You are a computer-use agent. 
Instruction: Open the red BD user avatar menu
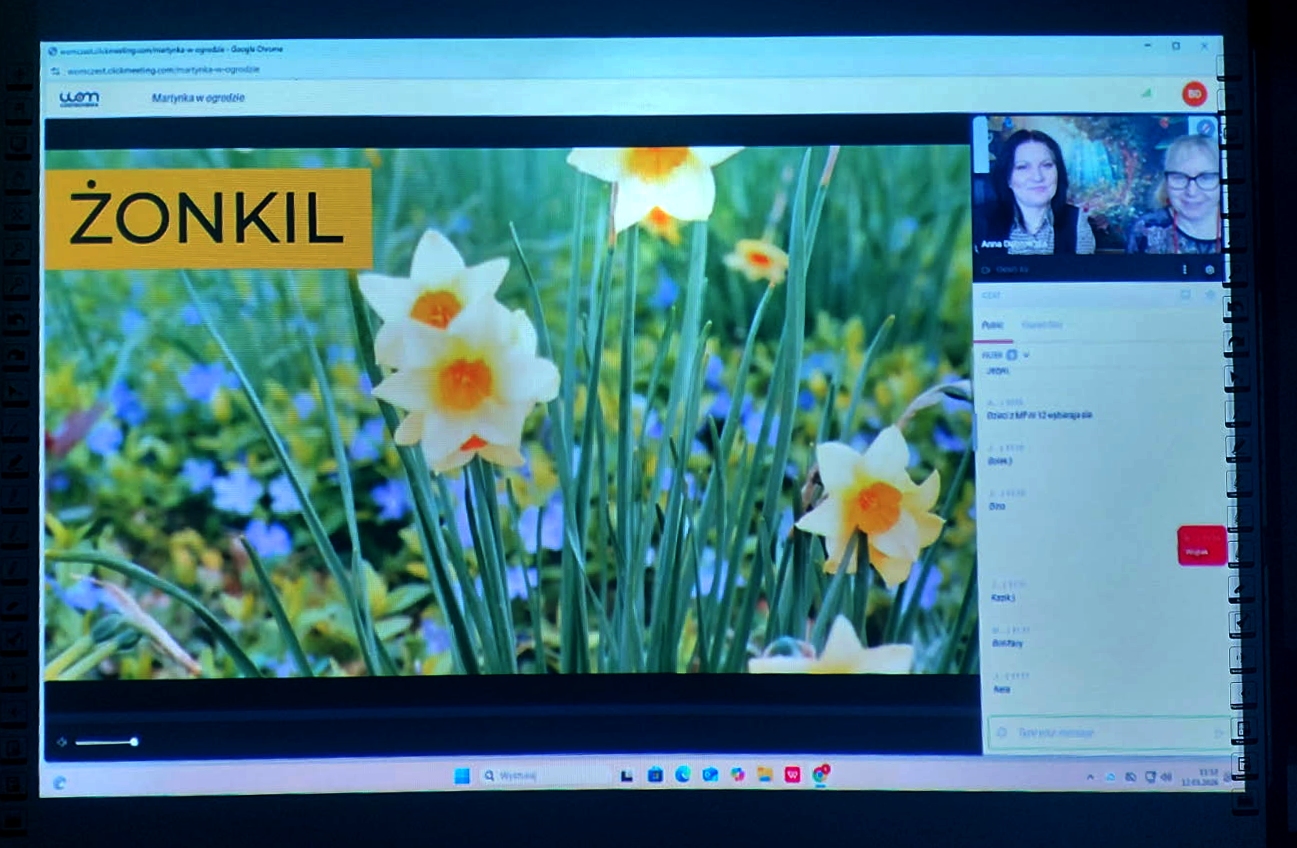[1193, 94]
